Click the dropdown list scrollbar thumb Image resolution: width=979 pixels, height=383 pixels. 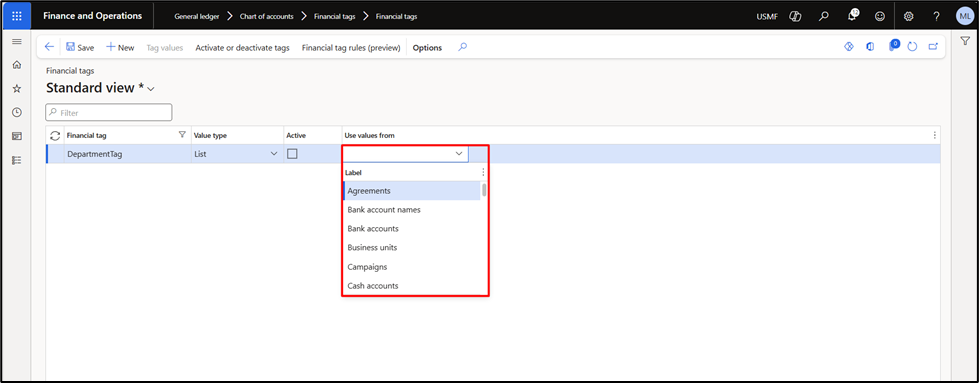484,190
